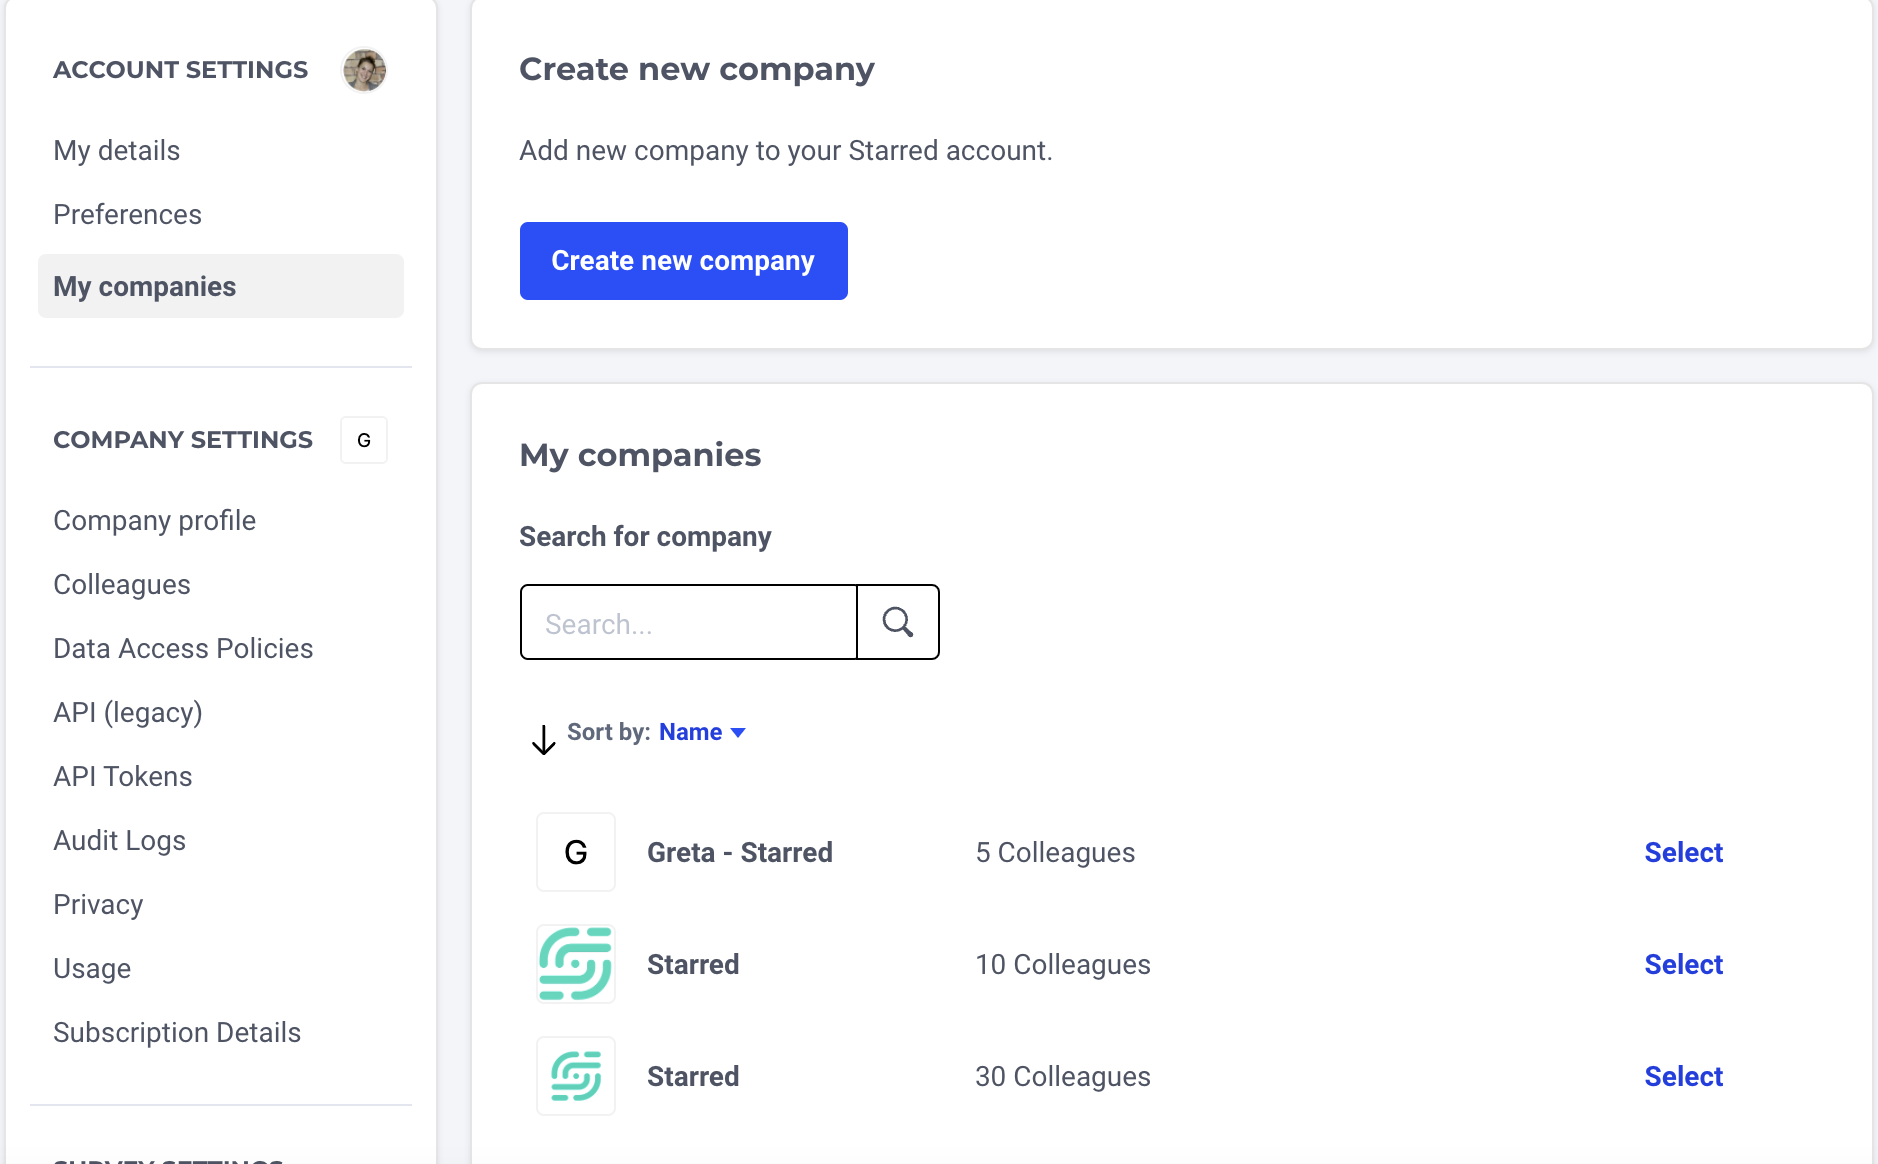View Audit Logs

[x=120, y=840]
